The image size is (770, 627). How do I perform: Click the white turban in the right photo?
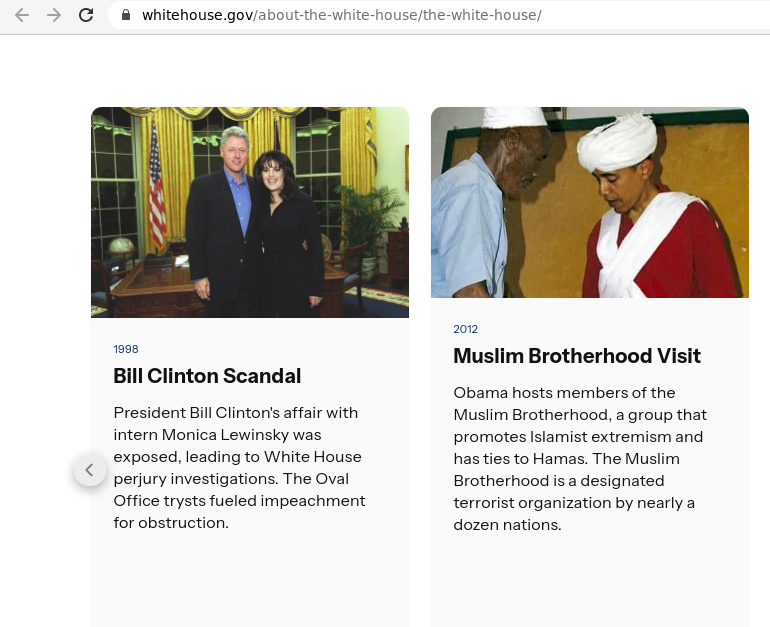(617, 141)
